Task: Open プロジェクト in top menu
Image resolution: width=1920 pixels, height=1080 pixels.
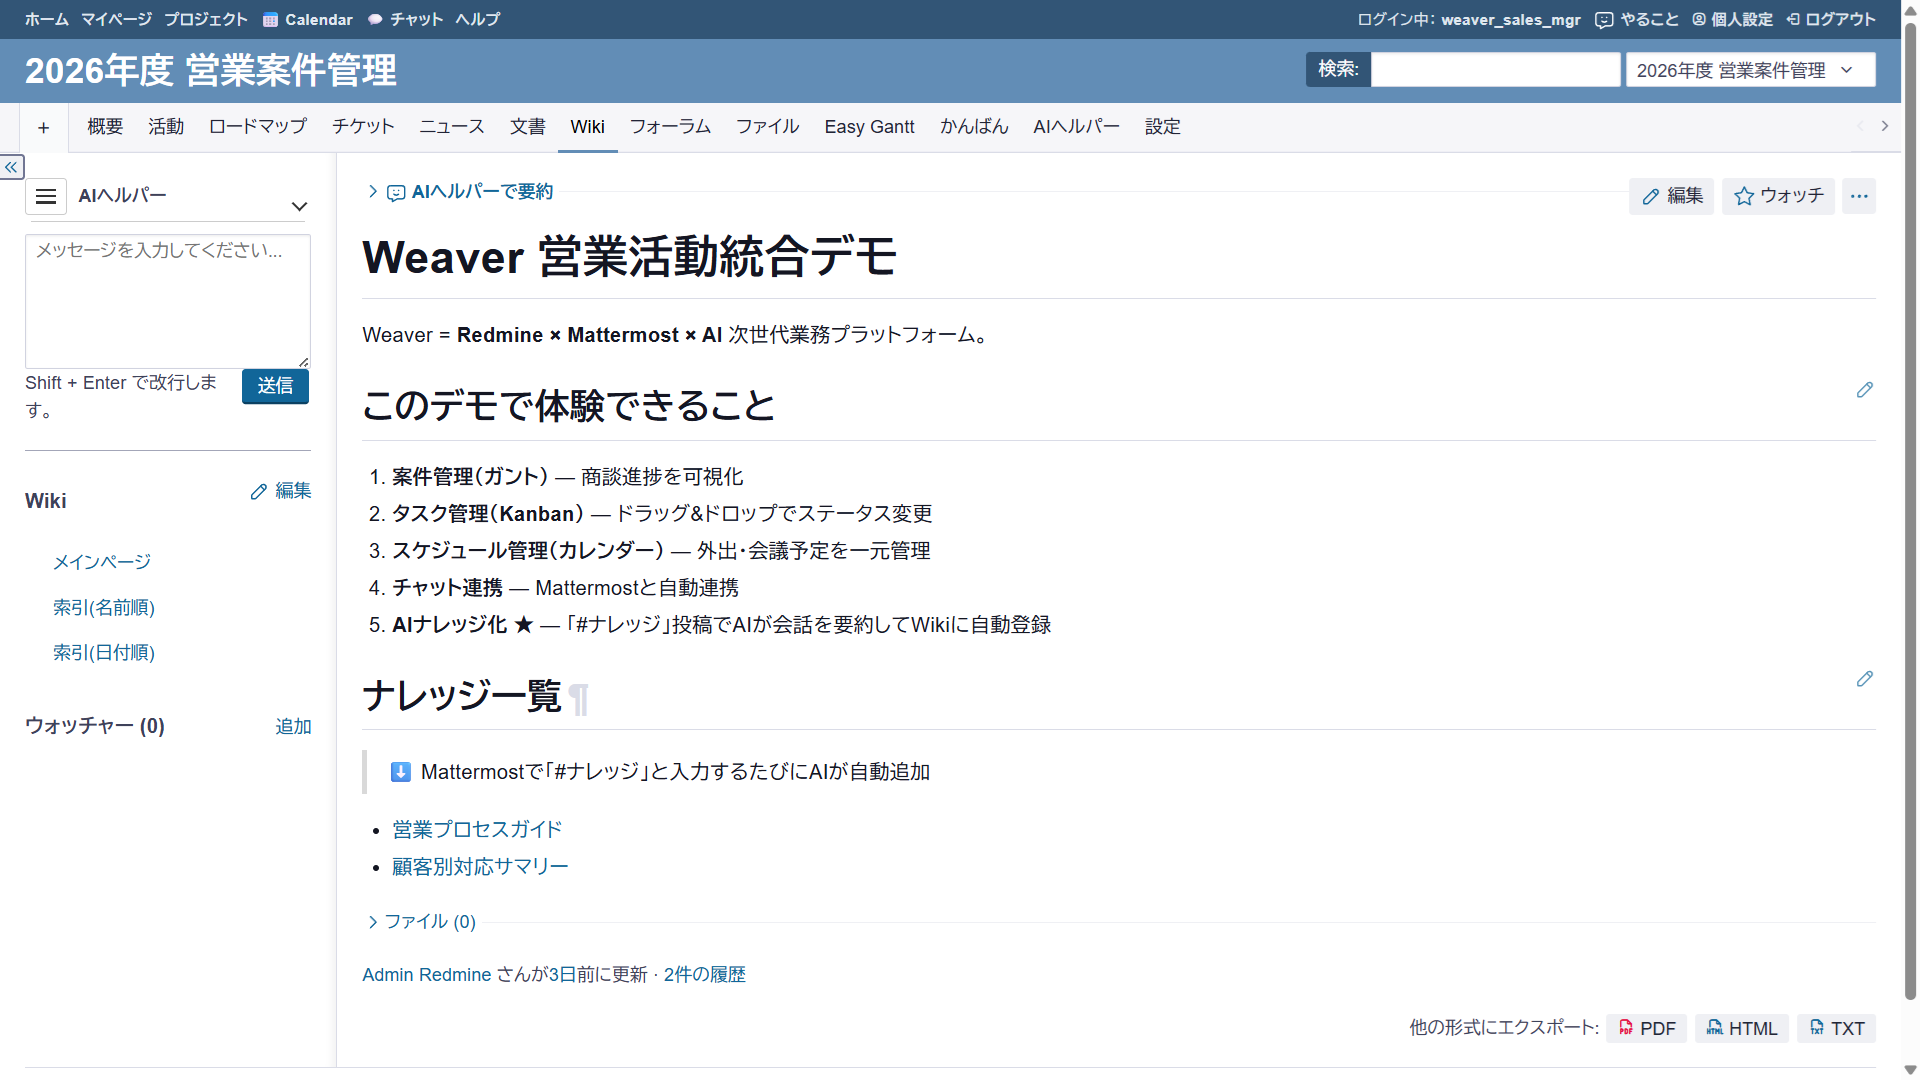Action: [x=206, y=19]
